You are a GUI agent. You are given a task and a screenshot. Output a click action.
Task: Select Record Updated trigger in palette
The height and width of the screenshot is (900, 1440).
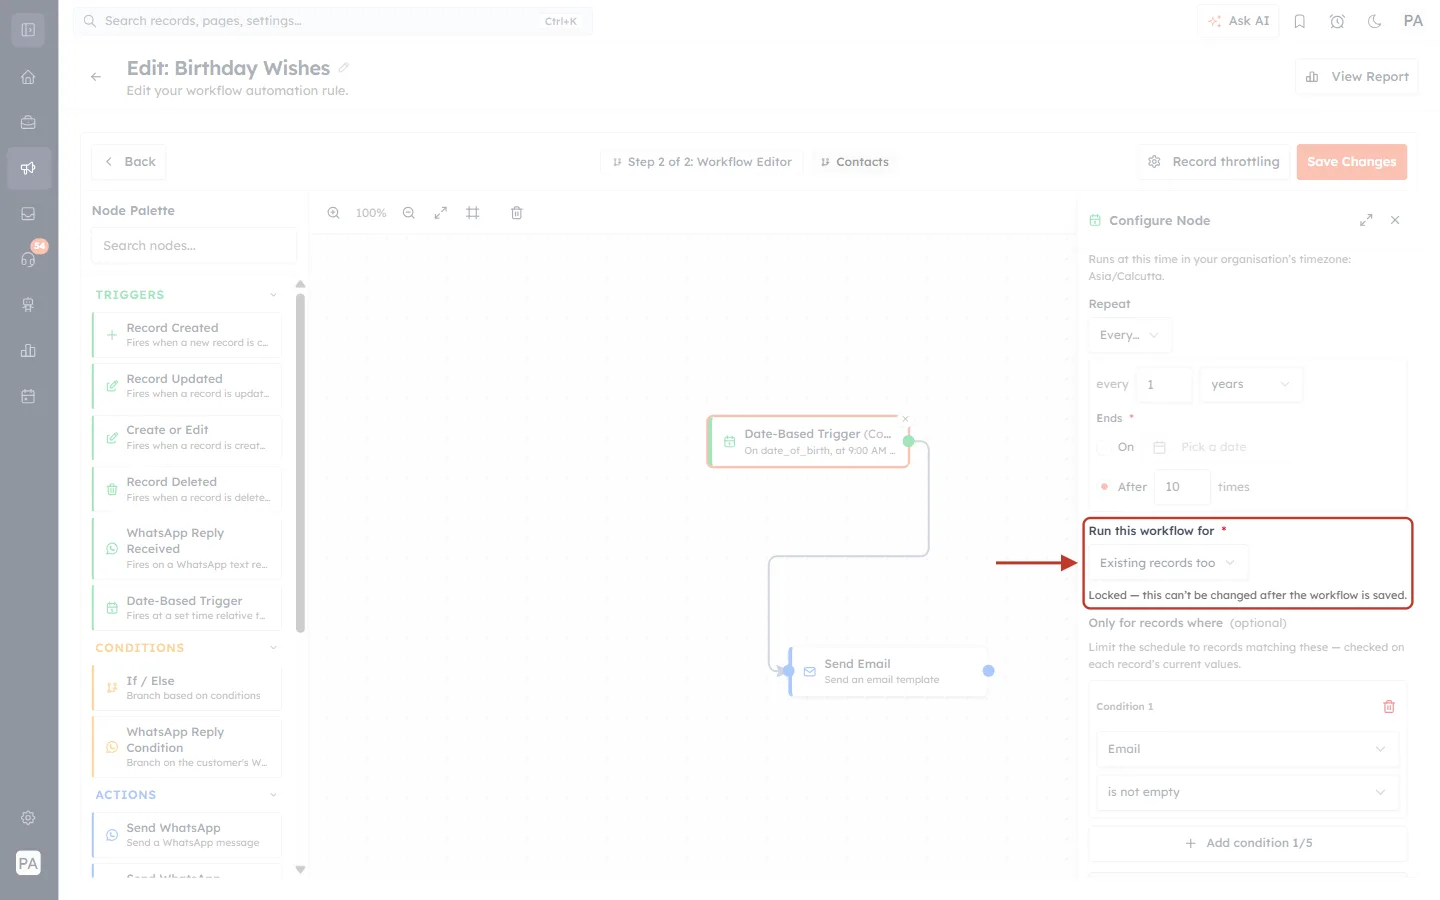(187, 386)
